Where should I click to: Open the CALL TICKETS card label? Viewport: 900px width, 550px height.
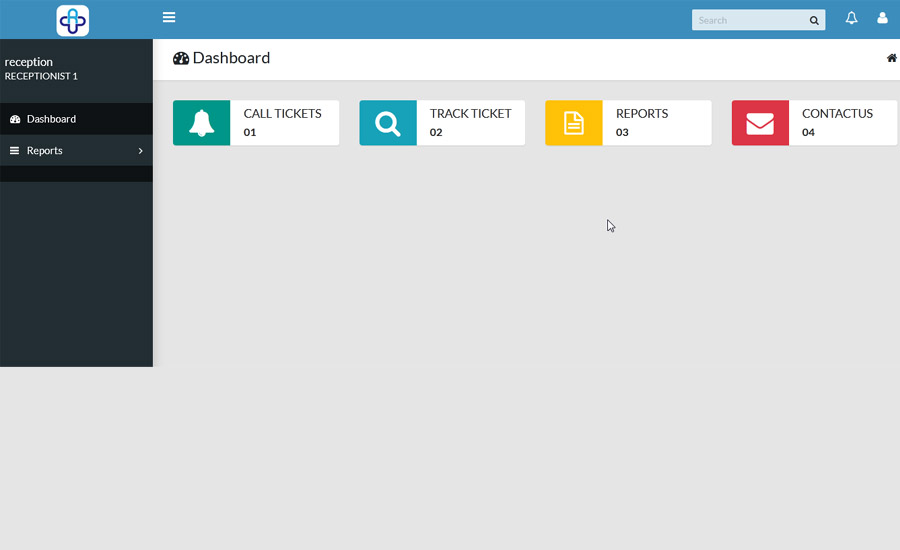tap(282, 114)
